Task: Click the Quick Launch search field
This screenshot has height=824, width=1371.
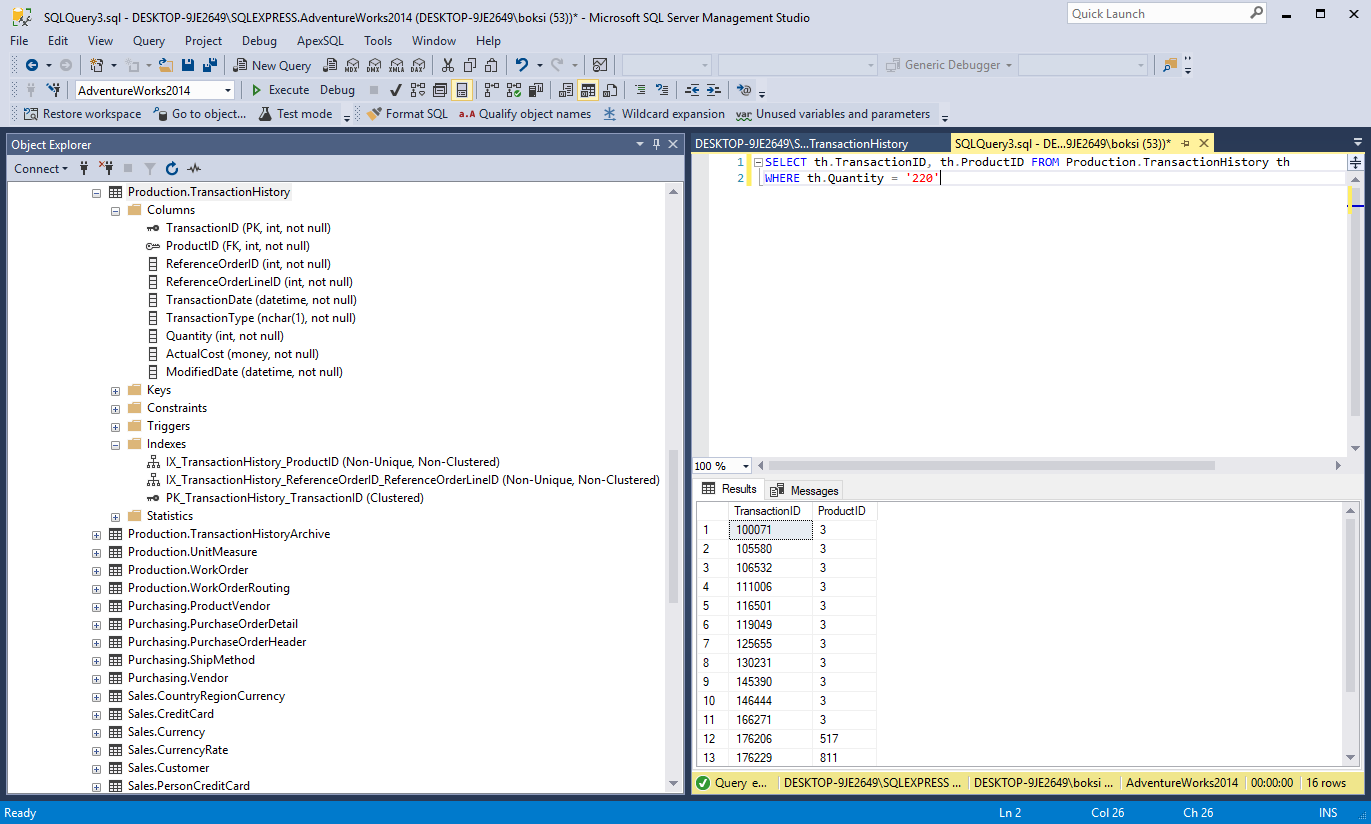Action: 1157,14
